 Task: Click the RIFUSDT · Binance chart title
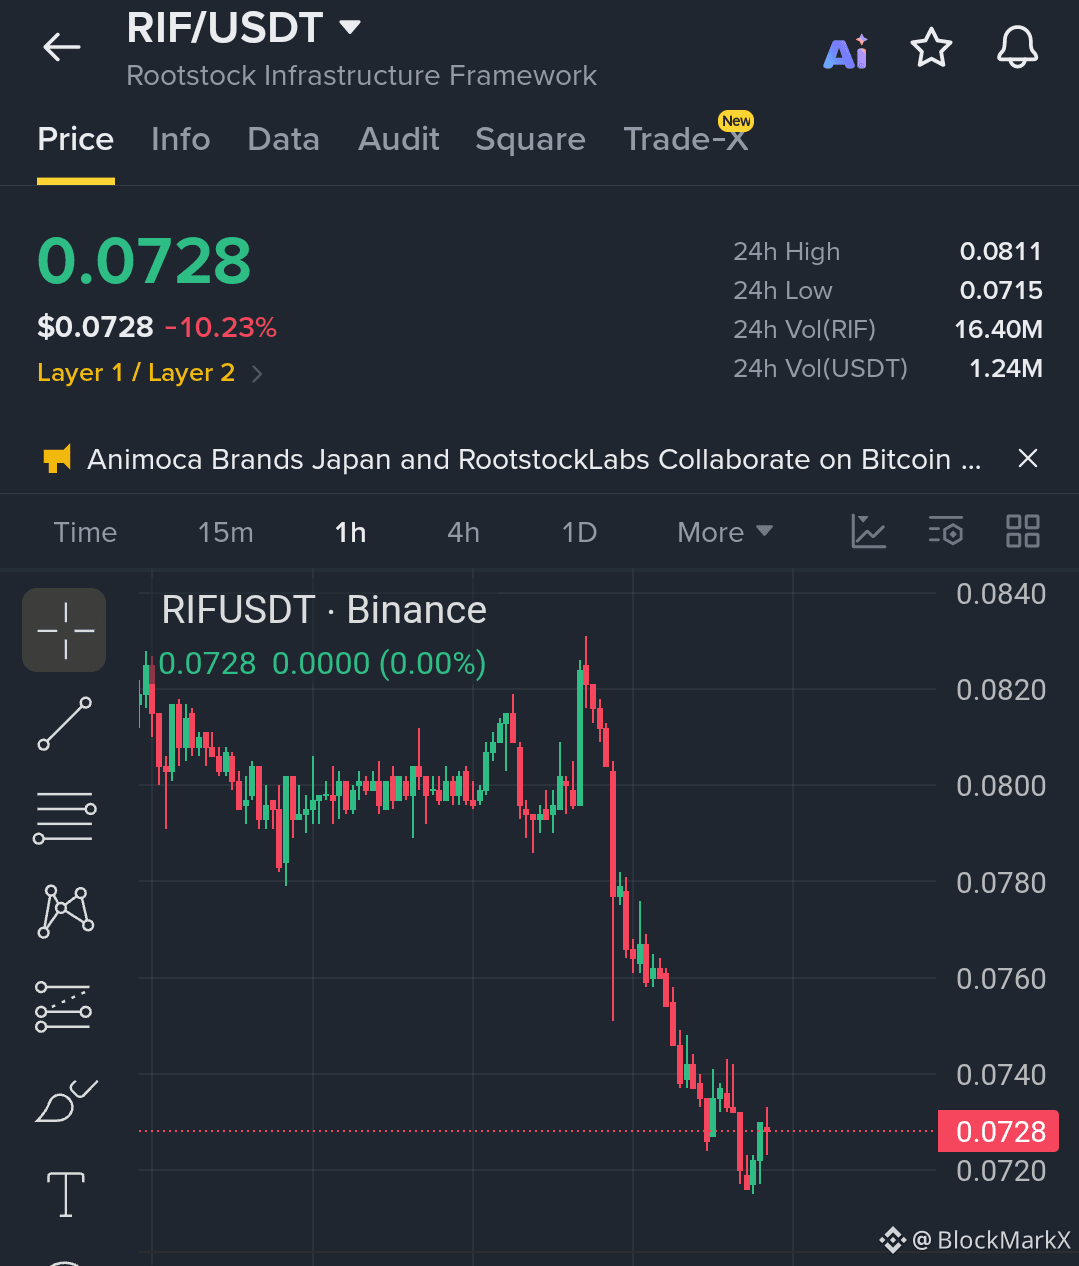[x=324, y=610]
